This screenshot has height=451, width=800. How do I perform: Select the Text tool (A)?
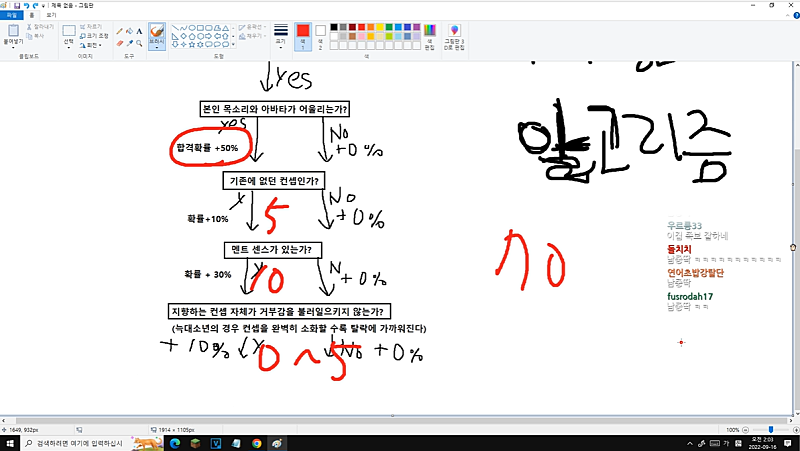(x=139, y=31)
